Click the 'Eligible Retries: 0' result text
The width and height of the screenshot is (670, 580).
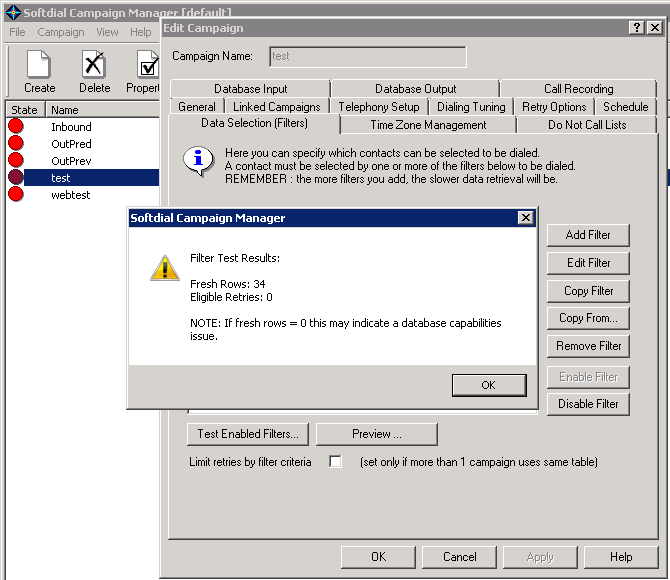pos(231,297)
